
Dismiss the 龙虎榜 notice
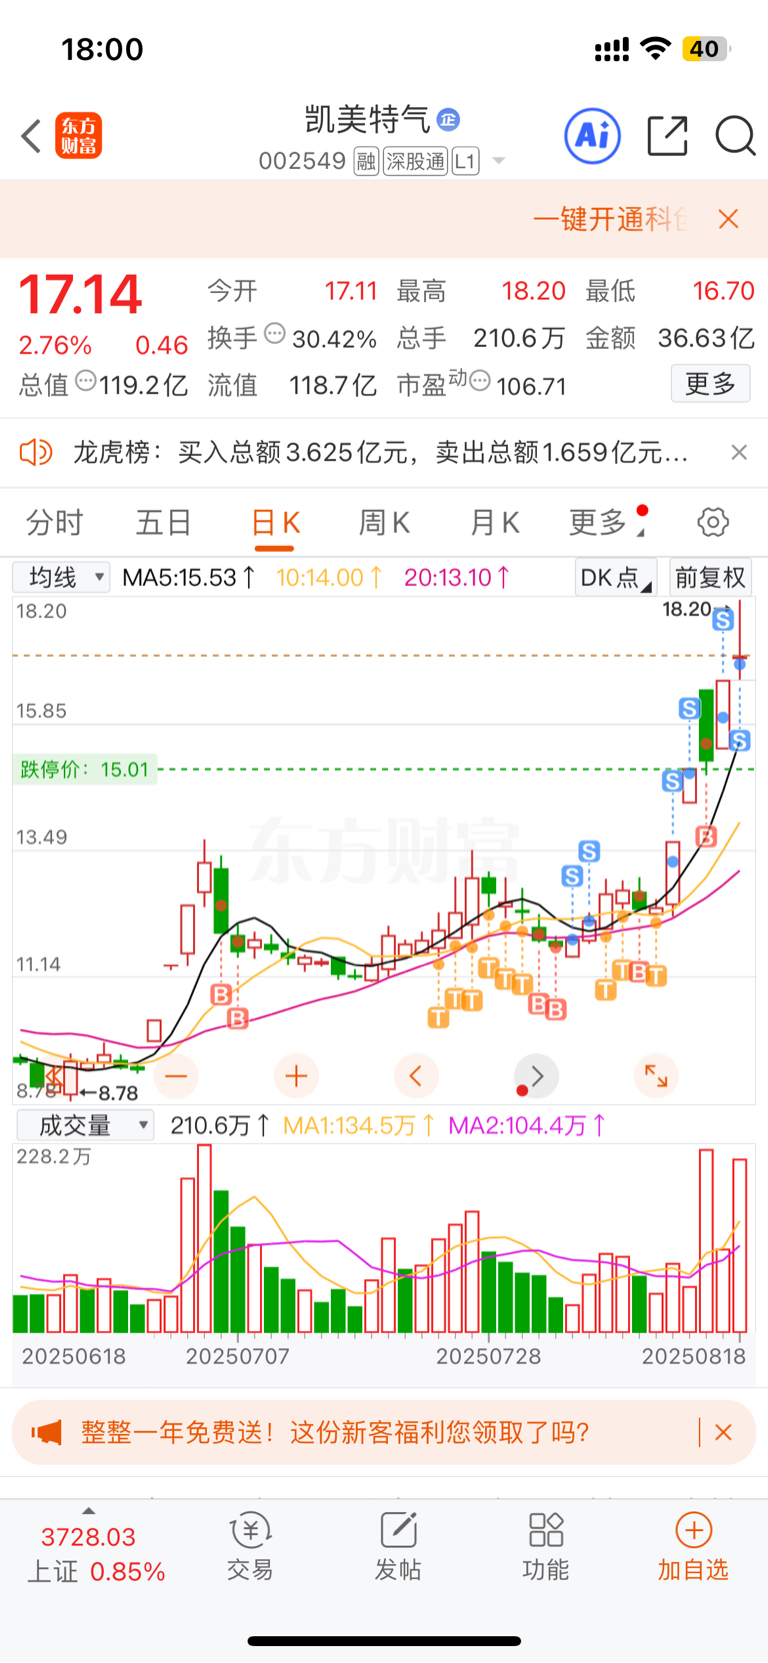pyautogui.click(x=739, y=453)
